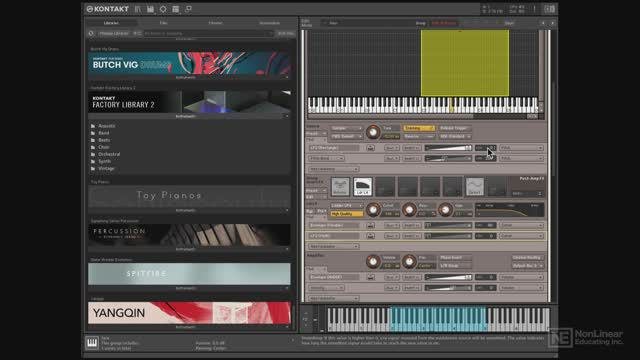Open LFO Sine modulator quick-jump icon in Source
Screen dimensions: 640x360
[x=370, y=148]
